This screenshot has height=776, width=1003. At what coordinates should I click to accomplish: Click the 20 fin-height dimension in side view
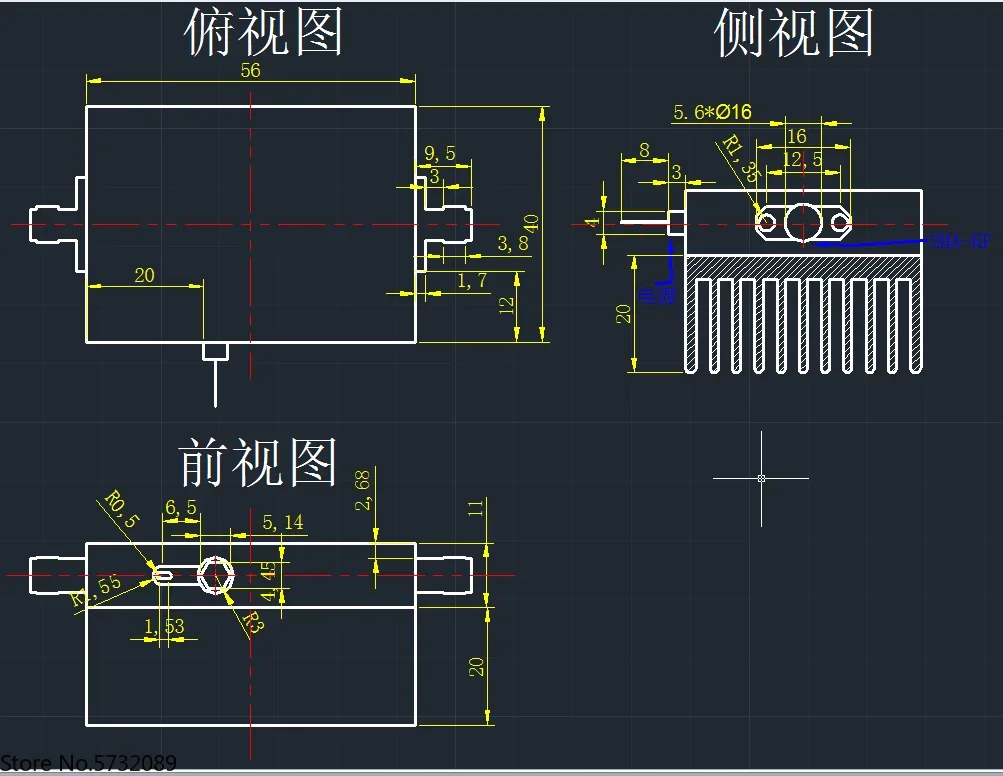click(623, 313)
